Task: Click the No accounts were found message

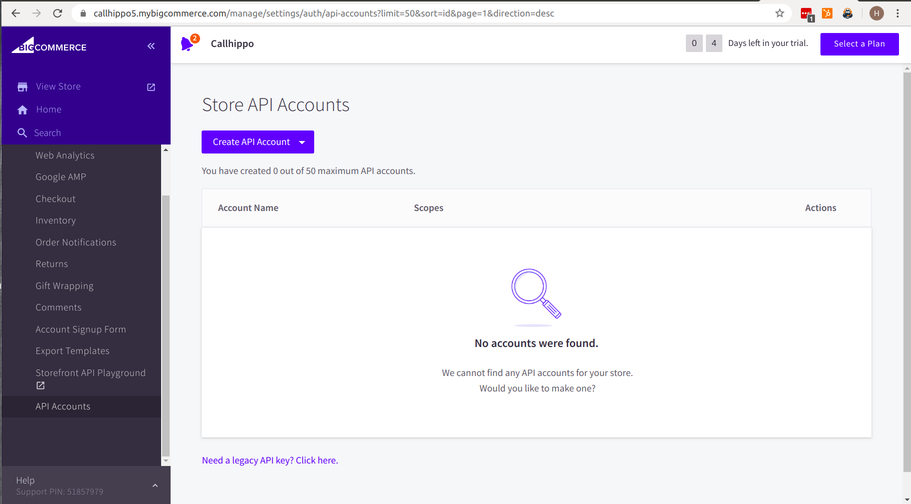Action: pos(536,344)
